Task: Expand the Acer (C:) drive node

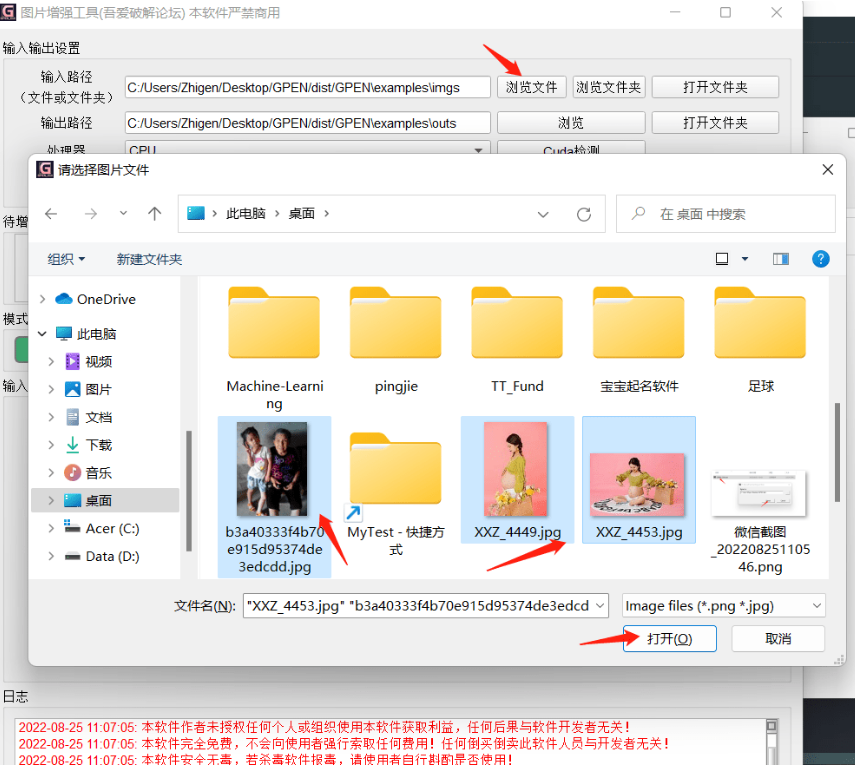Action: pos(51,528)
